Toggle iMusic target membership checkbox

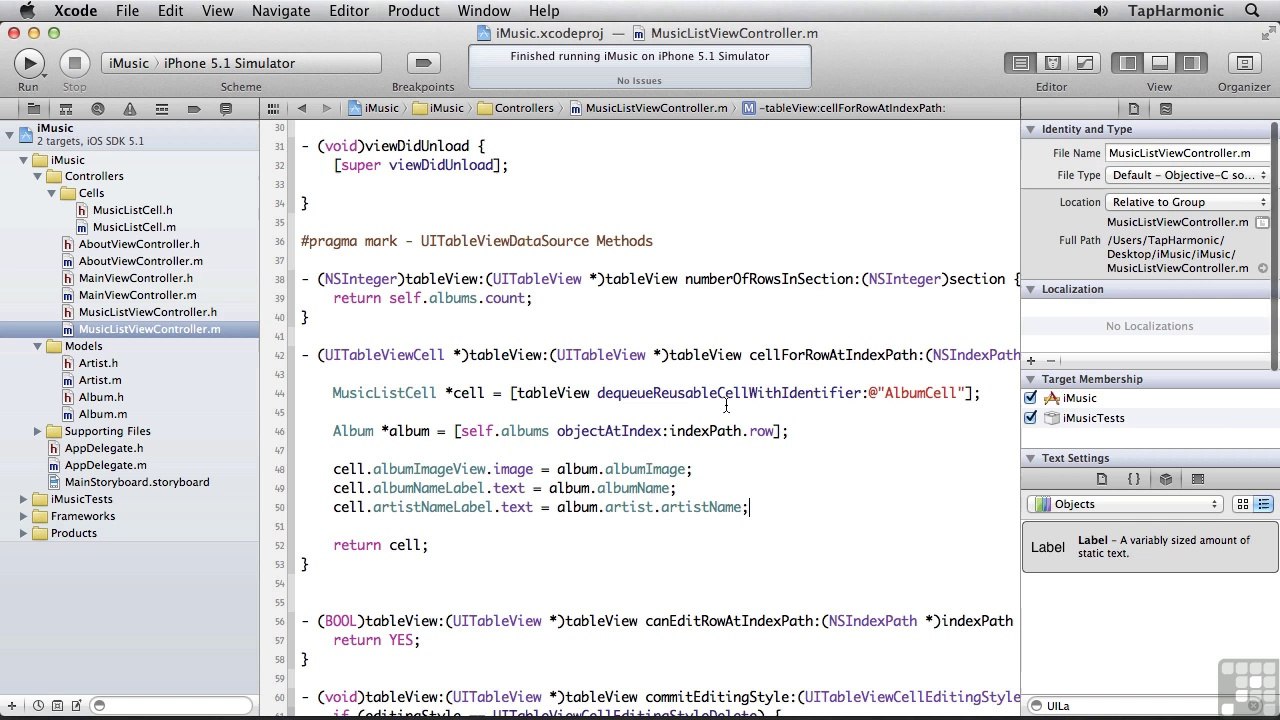click(x=1031, y=398)
